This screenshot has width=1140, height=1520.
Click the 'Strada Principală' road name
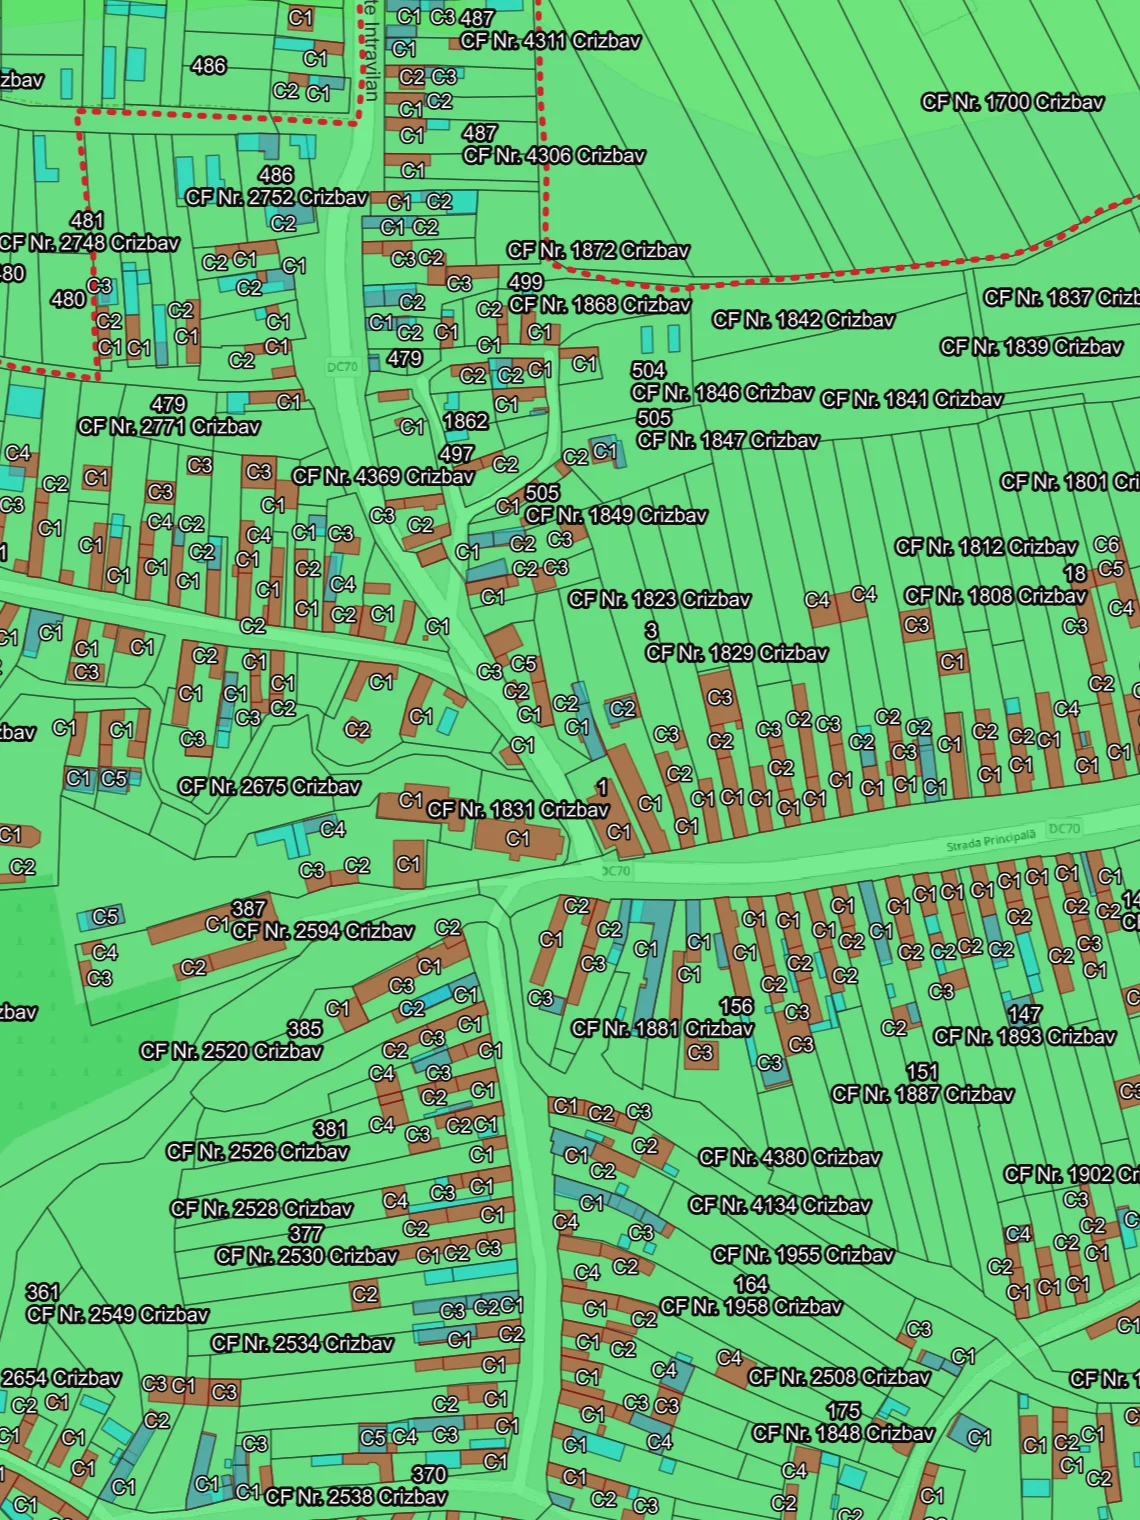click(x=991, y=841)
